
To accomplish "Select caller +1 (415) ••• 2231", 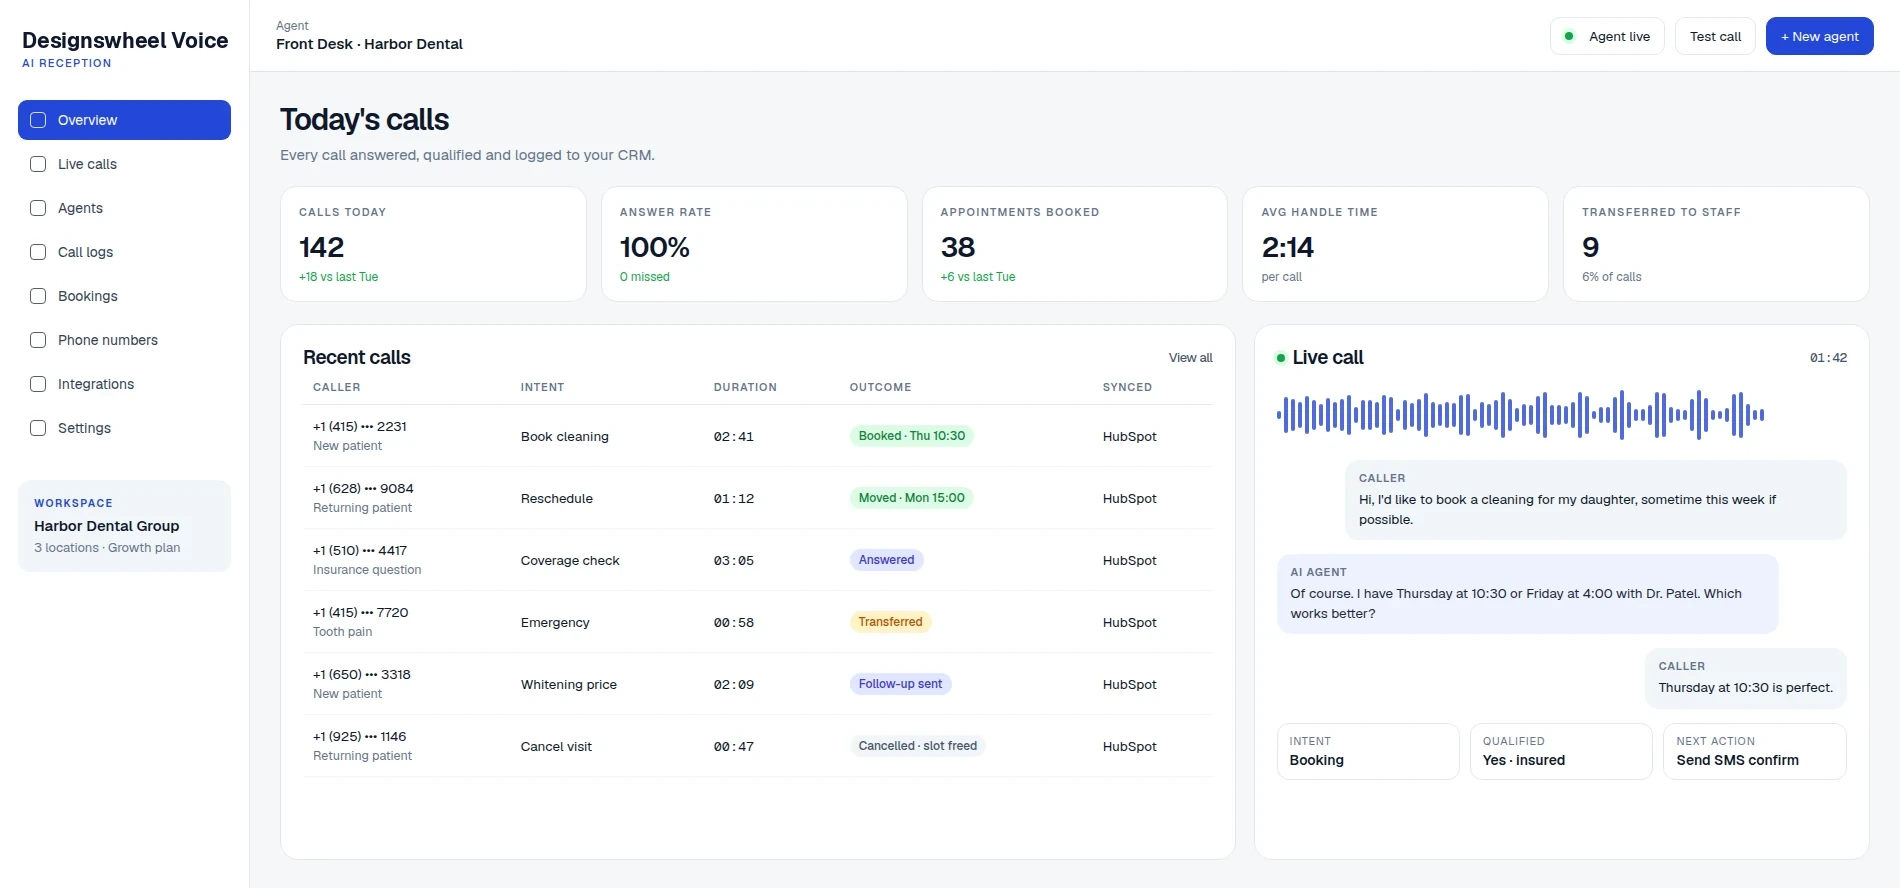I will (x=360, y=426).
